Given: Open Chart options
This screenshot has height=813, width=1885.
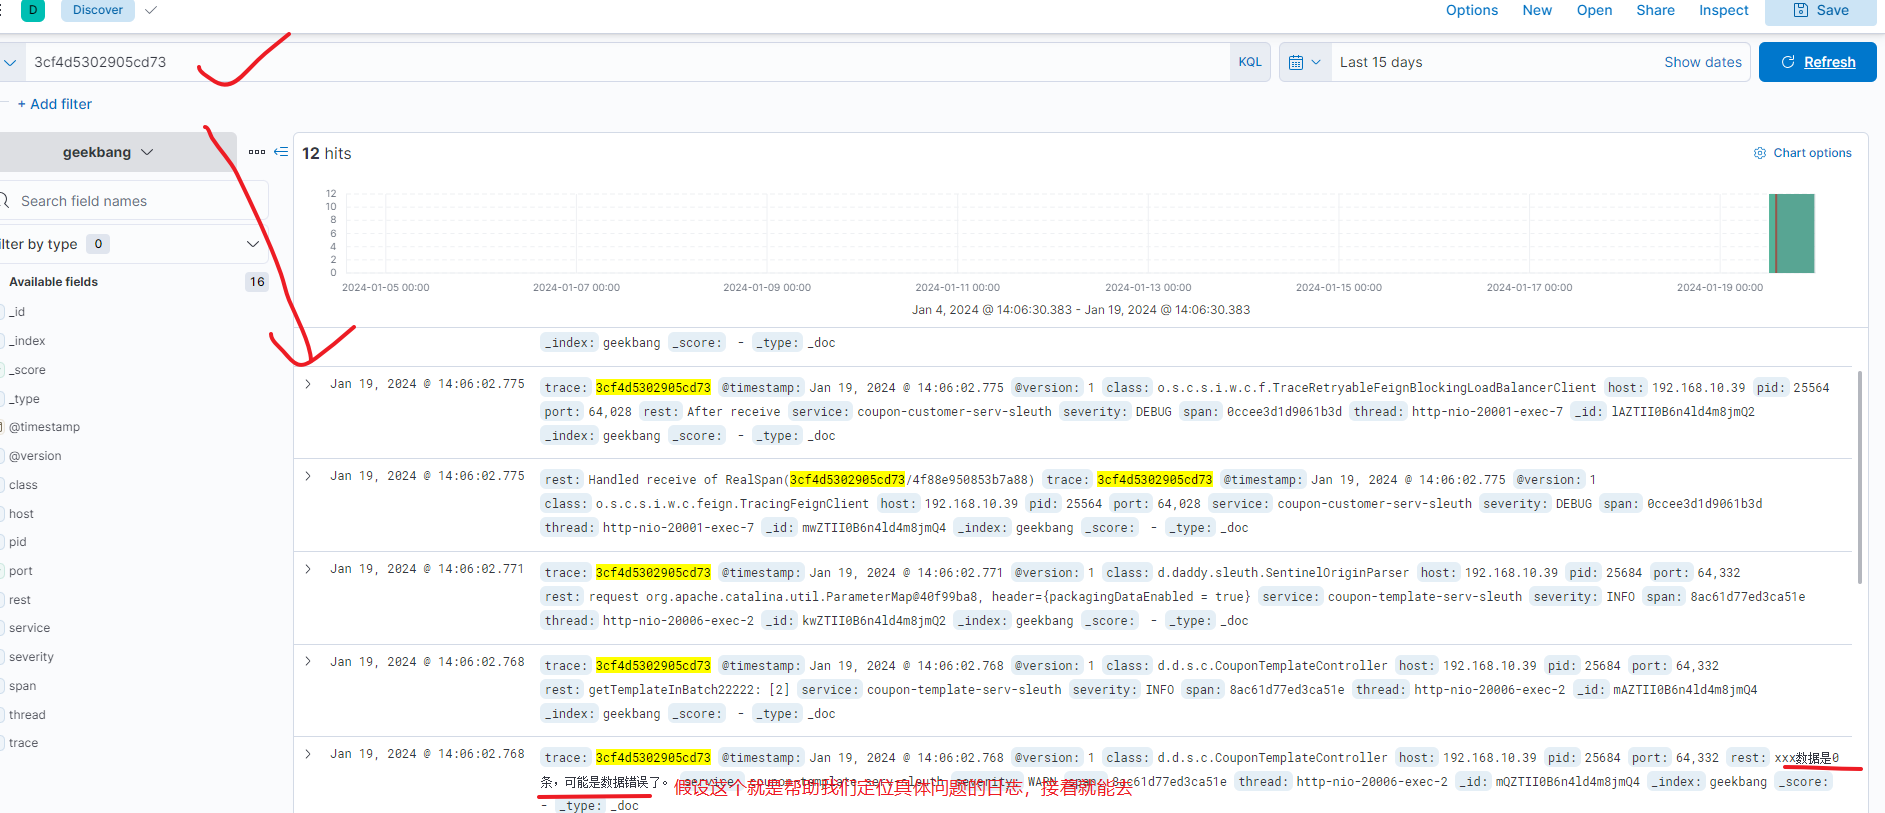Looking at the screenshot, I should (x=1812, y=153).
